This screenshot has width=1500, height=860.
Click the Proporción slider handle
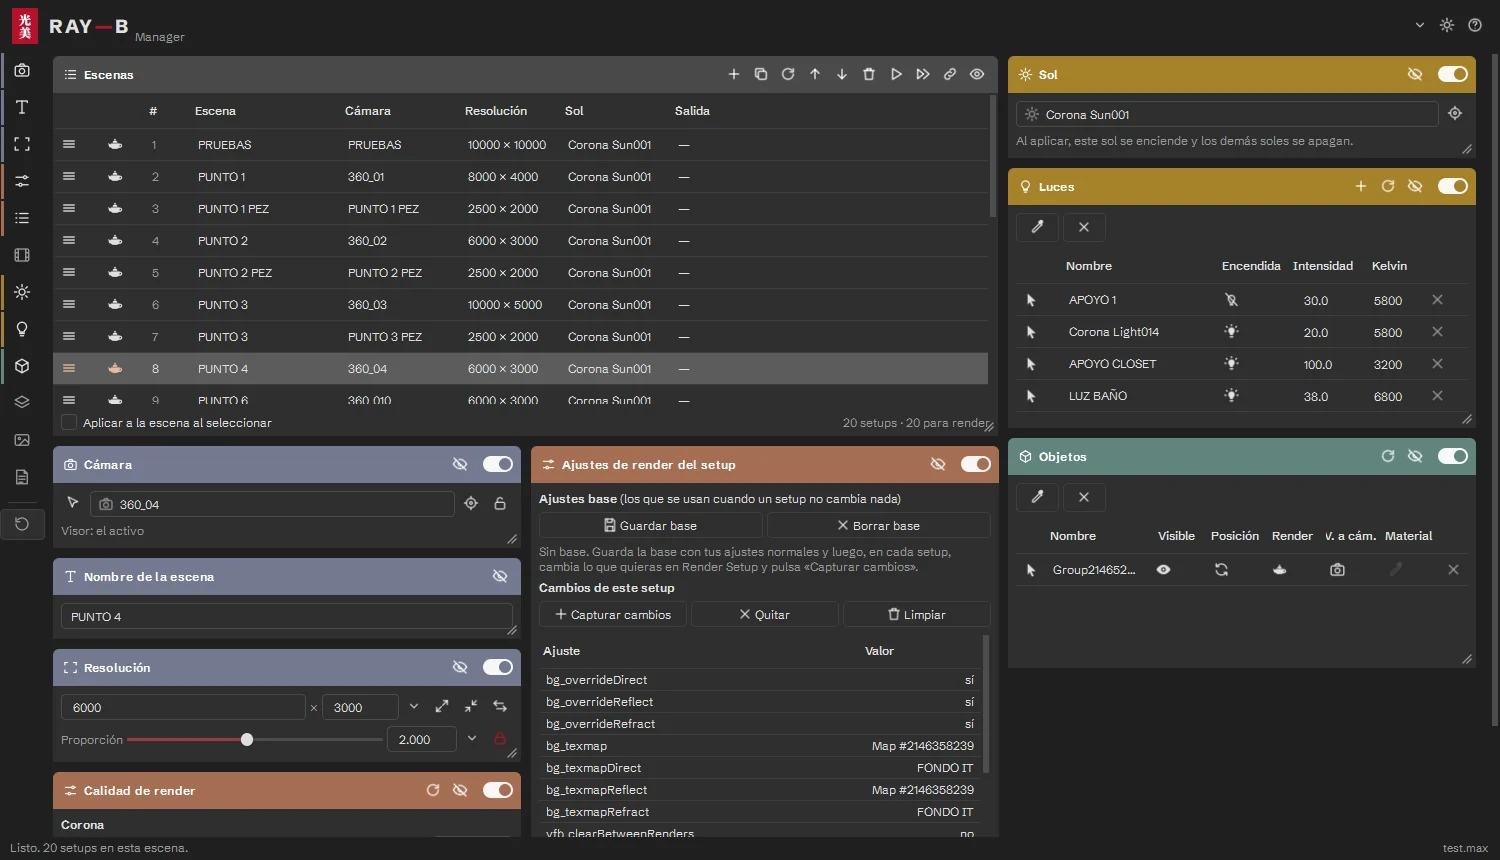pos(247,740)
